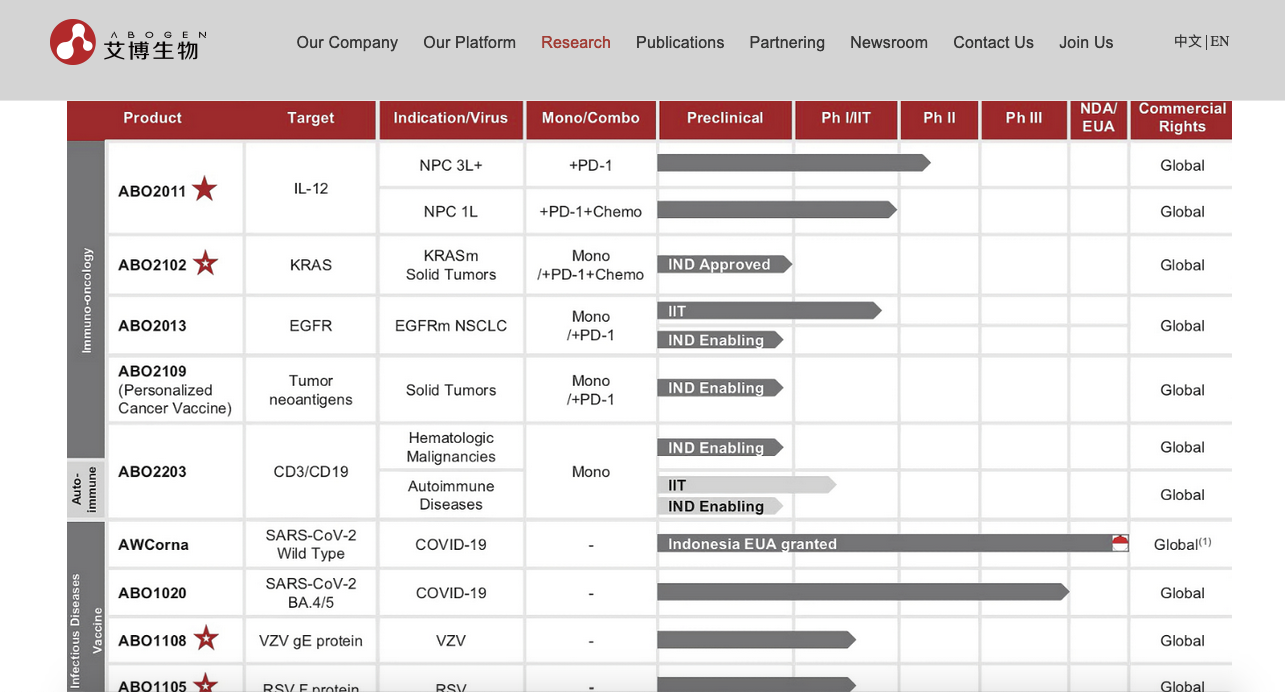Click the red star beside ABO2102
This screenshot has width=1285, height=692.
point(205,263)
